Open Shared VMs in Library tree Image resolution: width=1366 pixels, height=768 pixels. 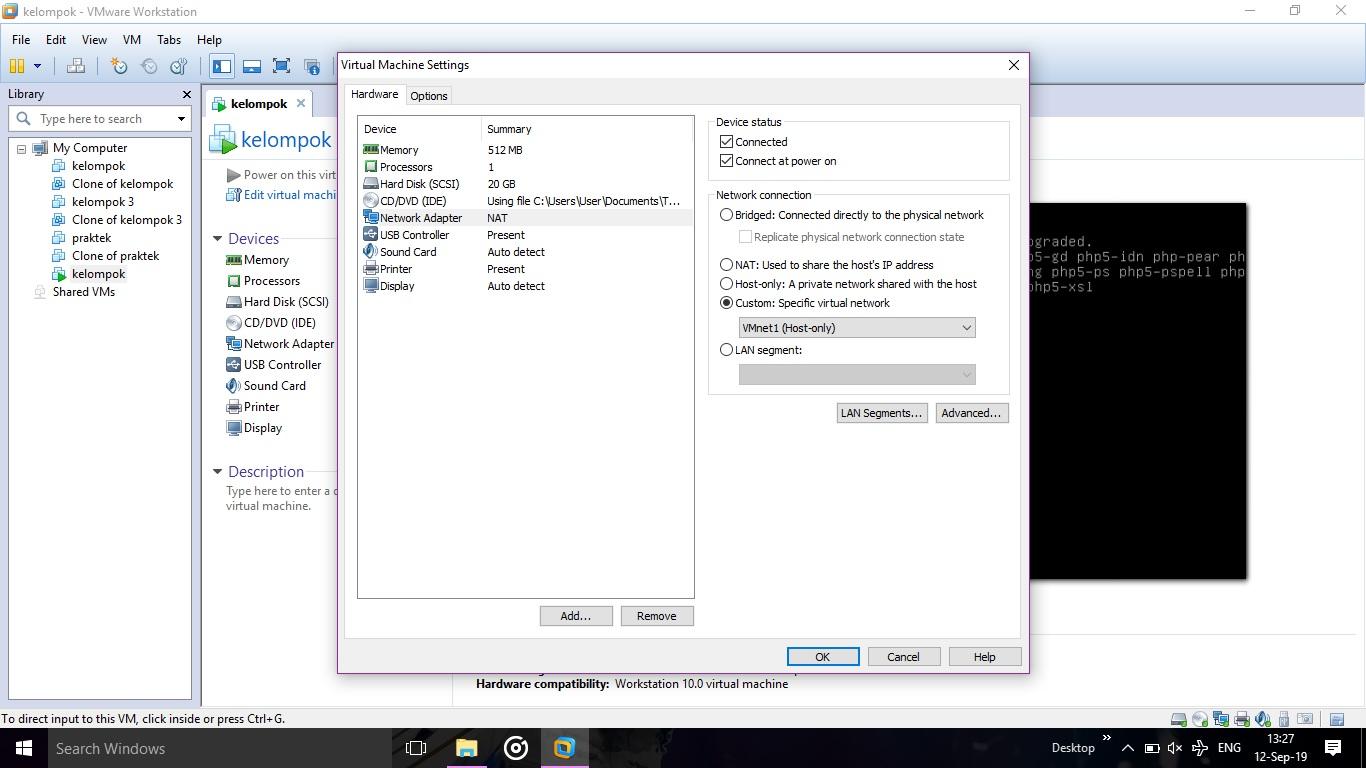[x=84, y=292]
